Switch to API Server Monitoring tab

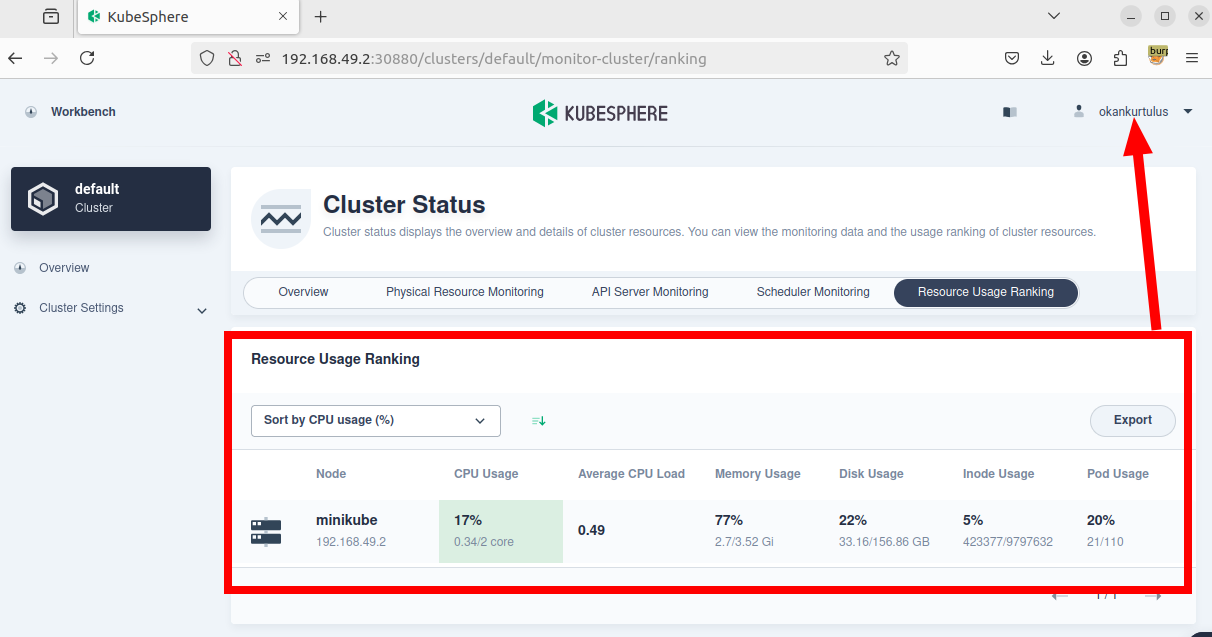649,292
